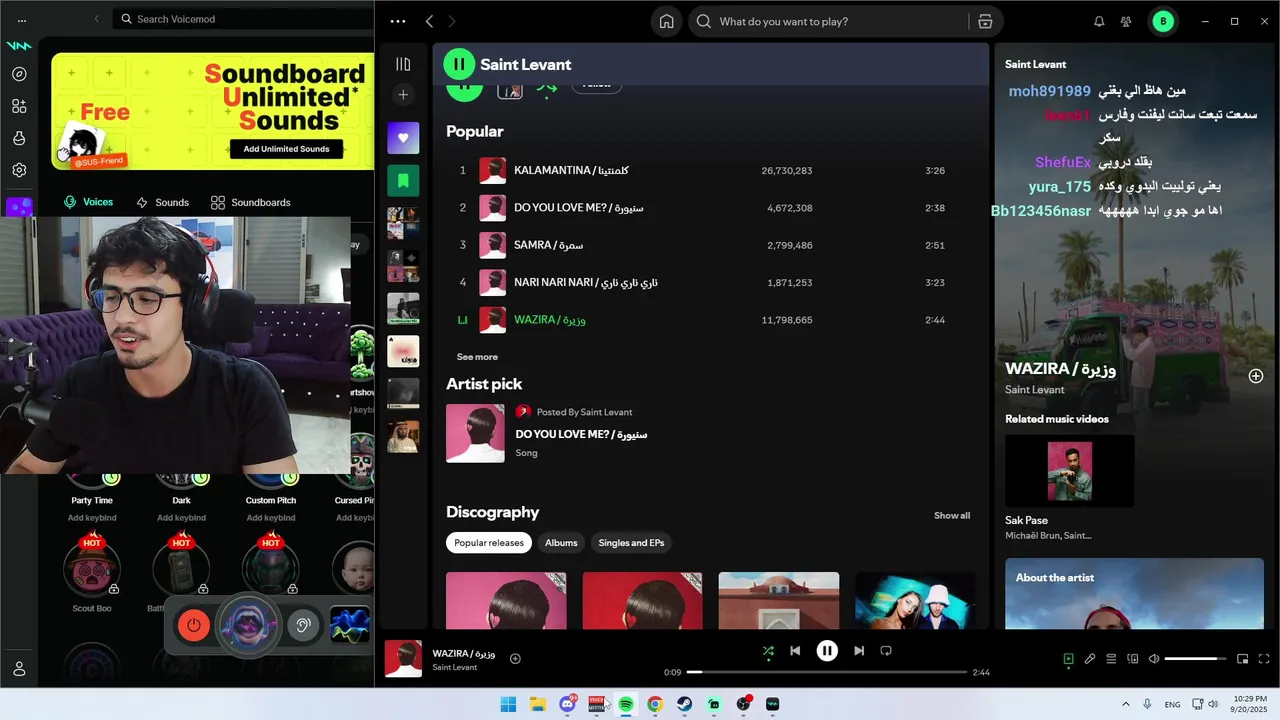Open Spotify notifications bell
Viewport: 1280px width, 720px height.
tap(1099, 21)
